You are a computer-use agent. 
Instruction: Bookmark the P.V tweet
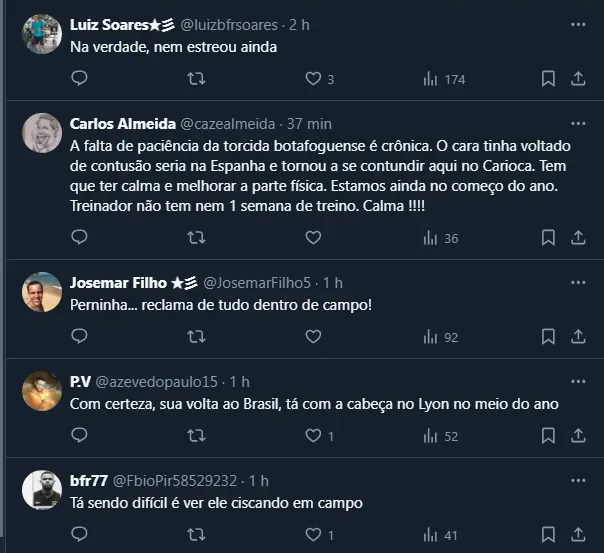(x=548, y=436)
